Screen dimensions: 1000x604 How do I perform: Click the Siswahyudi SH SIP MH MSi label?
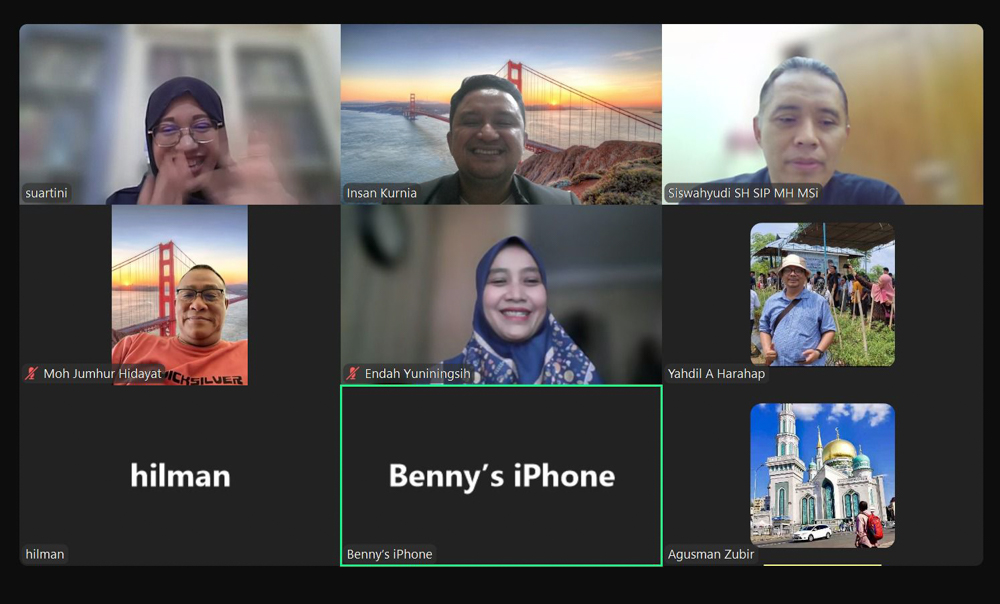(743, 193)
